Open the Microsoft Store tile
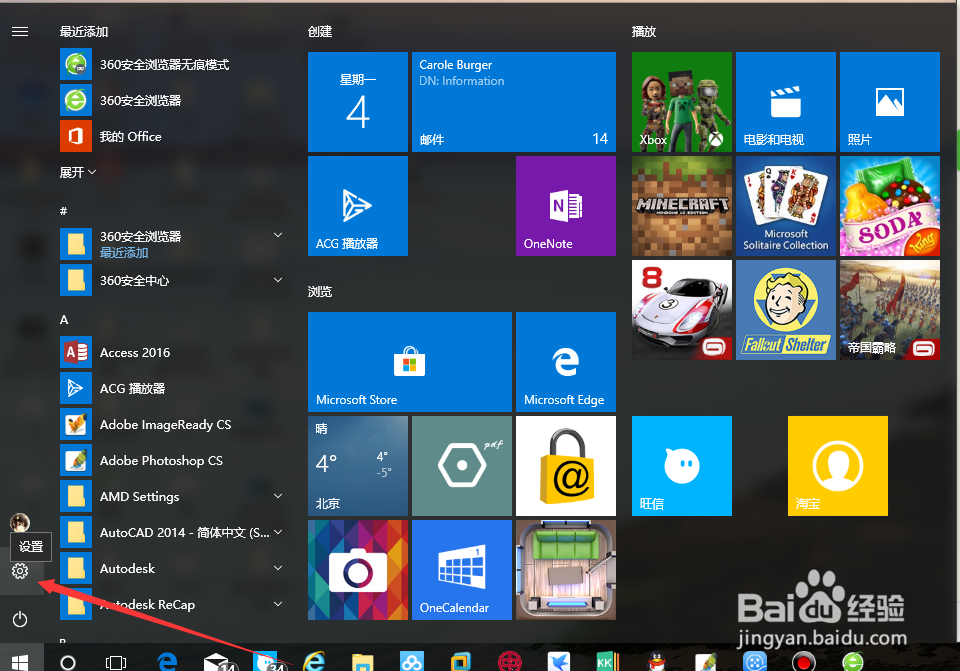Viewport: 960px width, 671px height. pyautogui.click(x=410, y=362)
